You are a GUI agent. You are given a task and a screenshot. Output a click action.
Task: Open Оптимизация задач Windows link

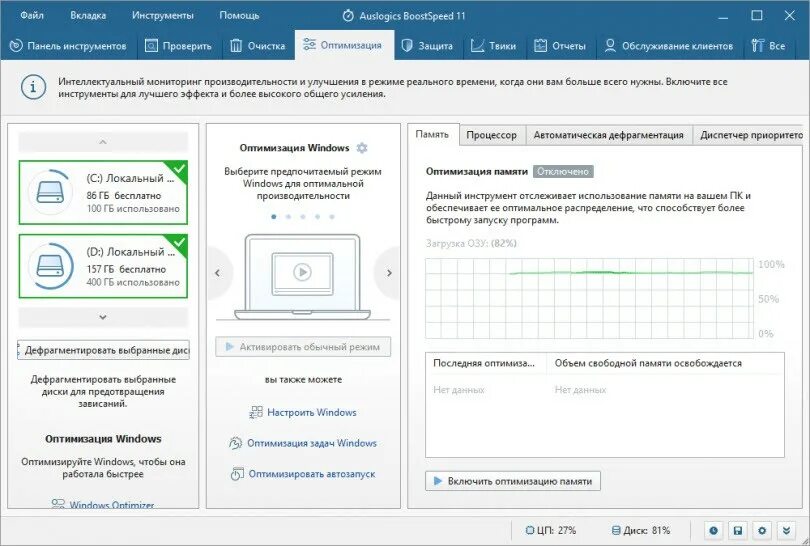[x=311, y=443]
